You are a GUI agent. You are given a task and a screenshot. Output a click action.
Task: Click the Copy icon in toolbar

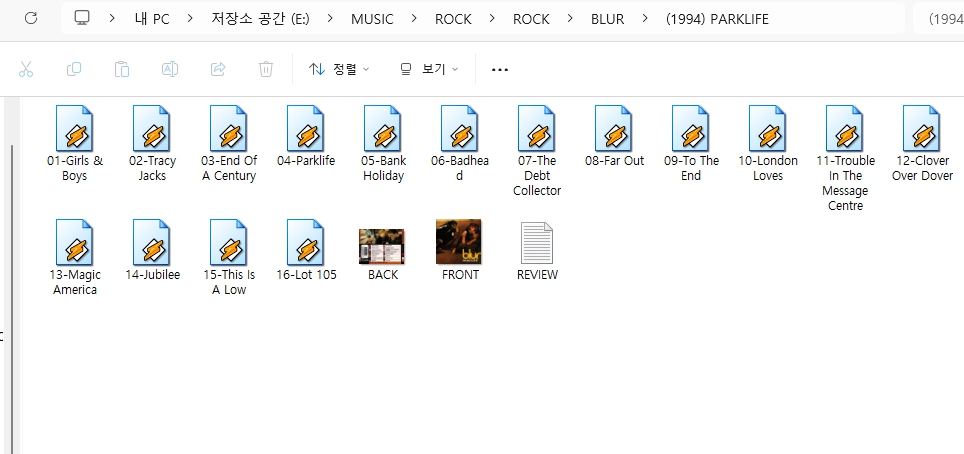(74, 69)
